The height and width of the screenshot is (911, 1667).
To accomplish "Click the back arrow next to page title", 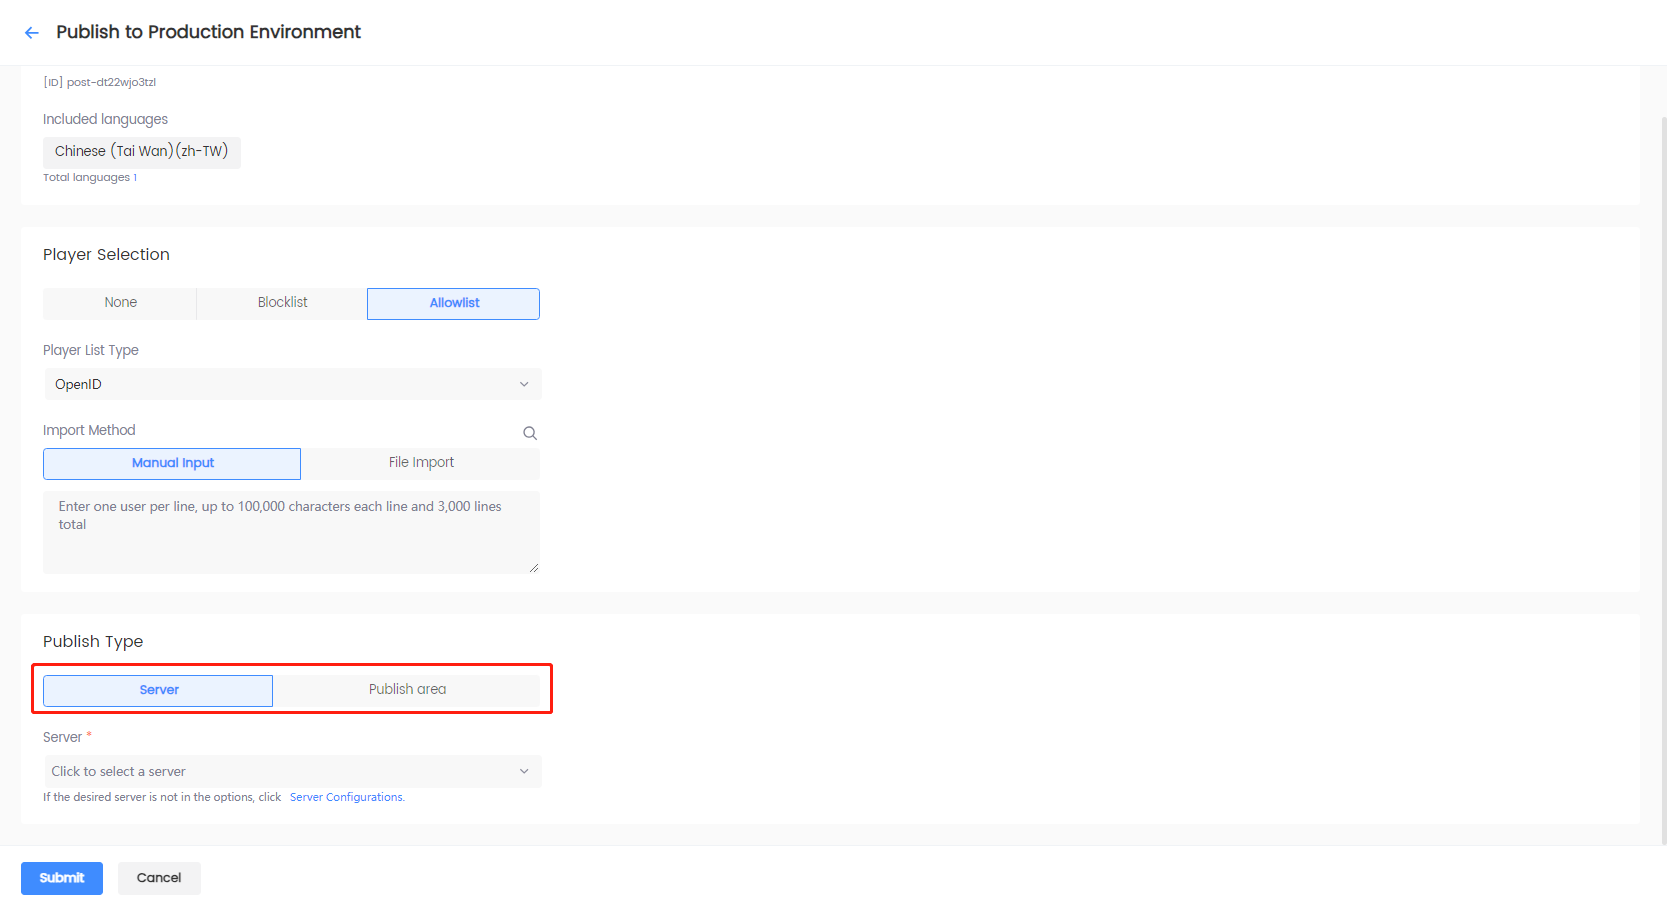I will coord(32,33).
